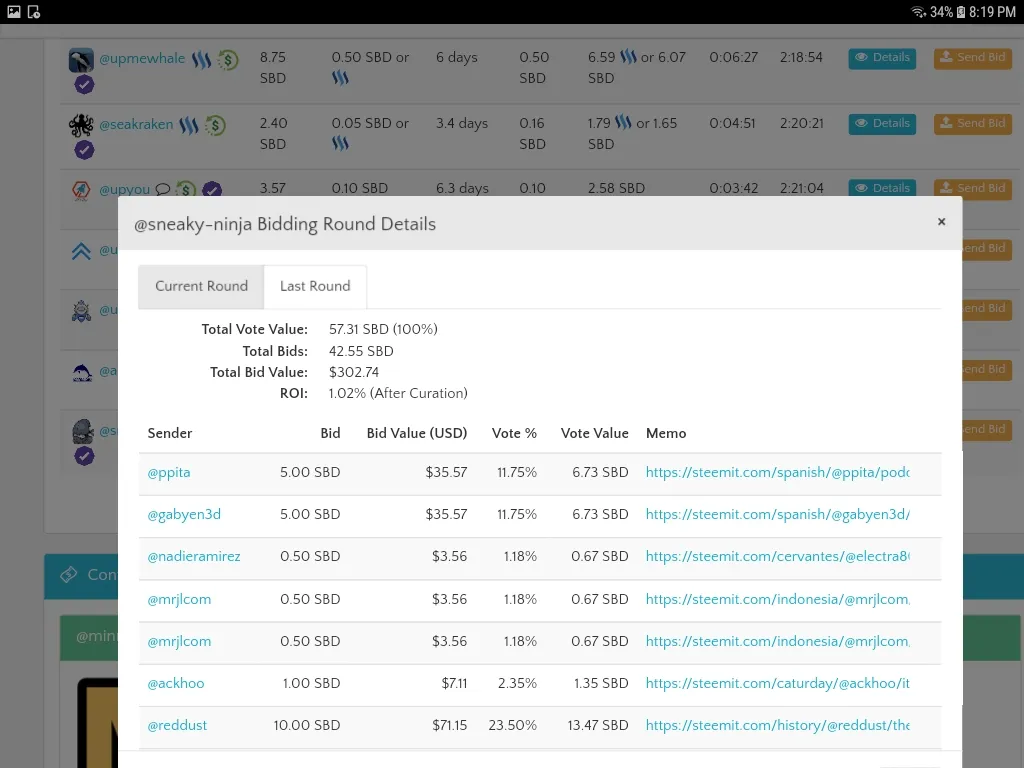Click the @seakraken octopus avatar icon

tap(81, 125)
